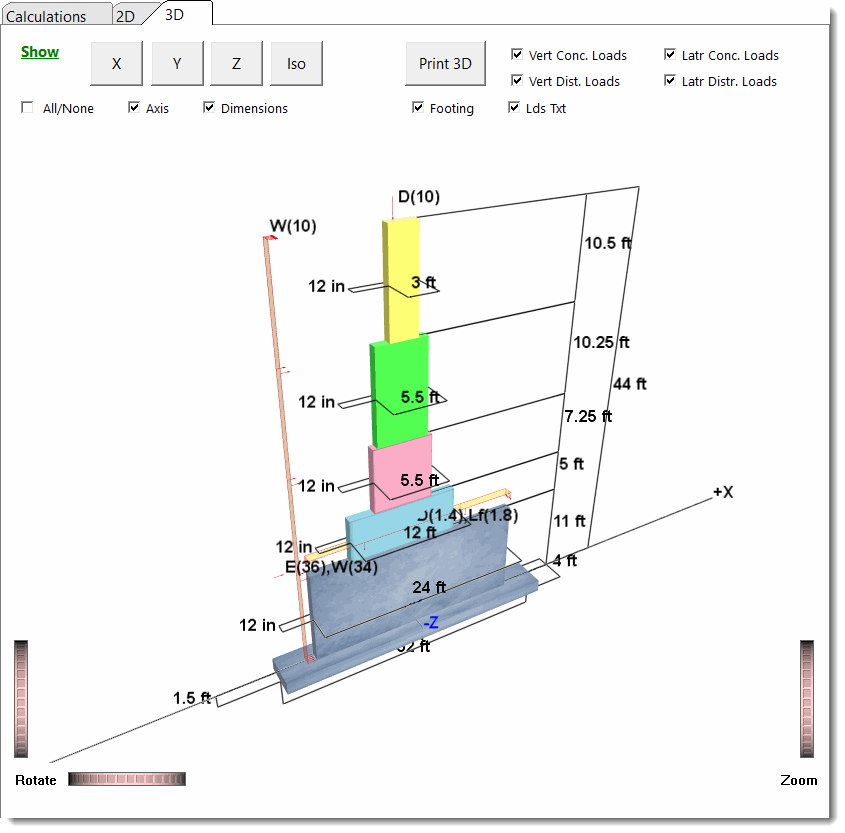Image resolution: width=845 pixels, height=833 pixels.
Task: Click the Show link
Action: coord(39,51)
